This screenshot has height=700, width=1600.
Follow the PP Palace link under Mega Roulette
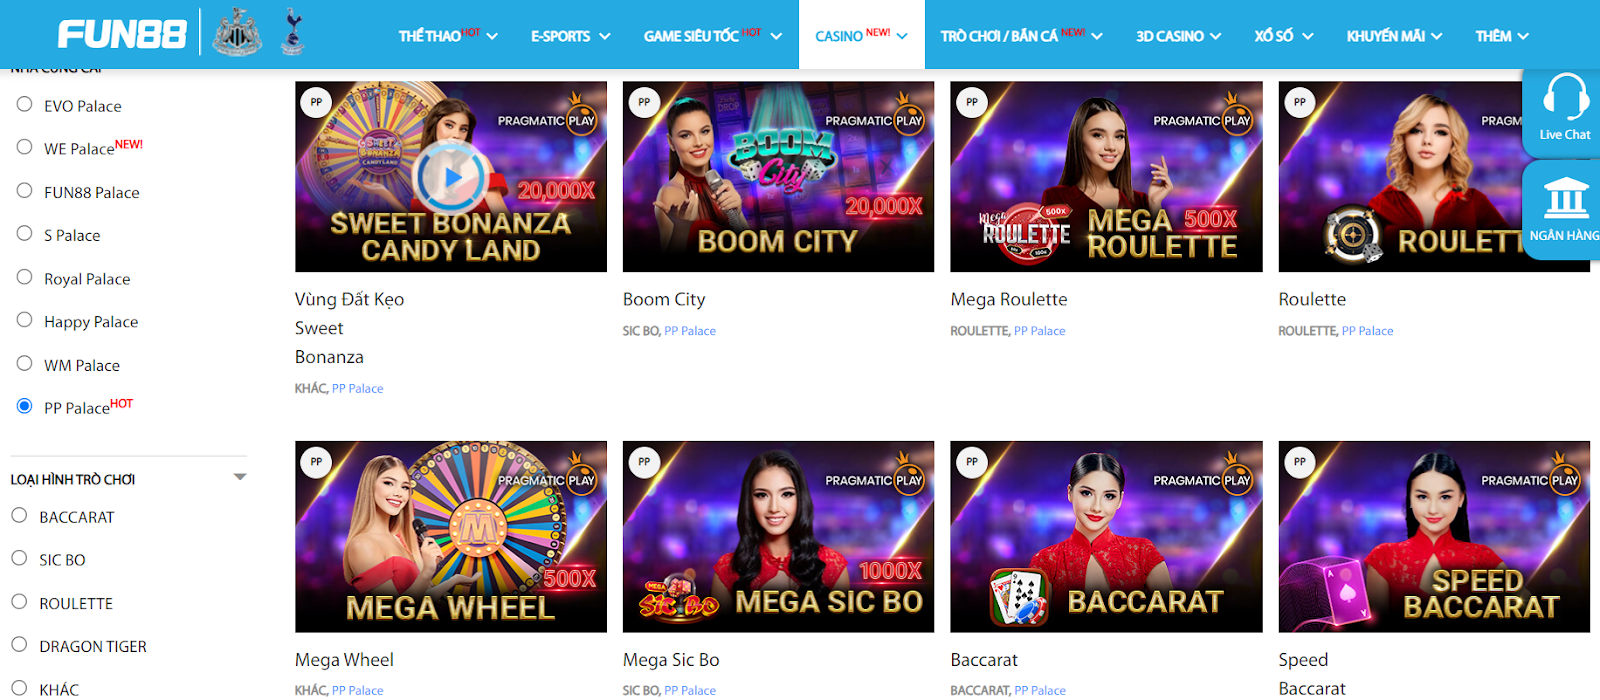click(x=1039, y=331)
